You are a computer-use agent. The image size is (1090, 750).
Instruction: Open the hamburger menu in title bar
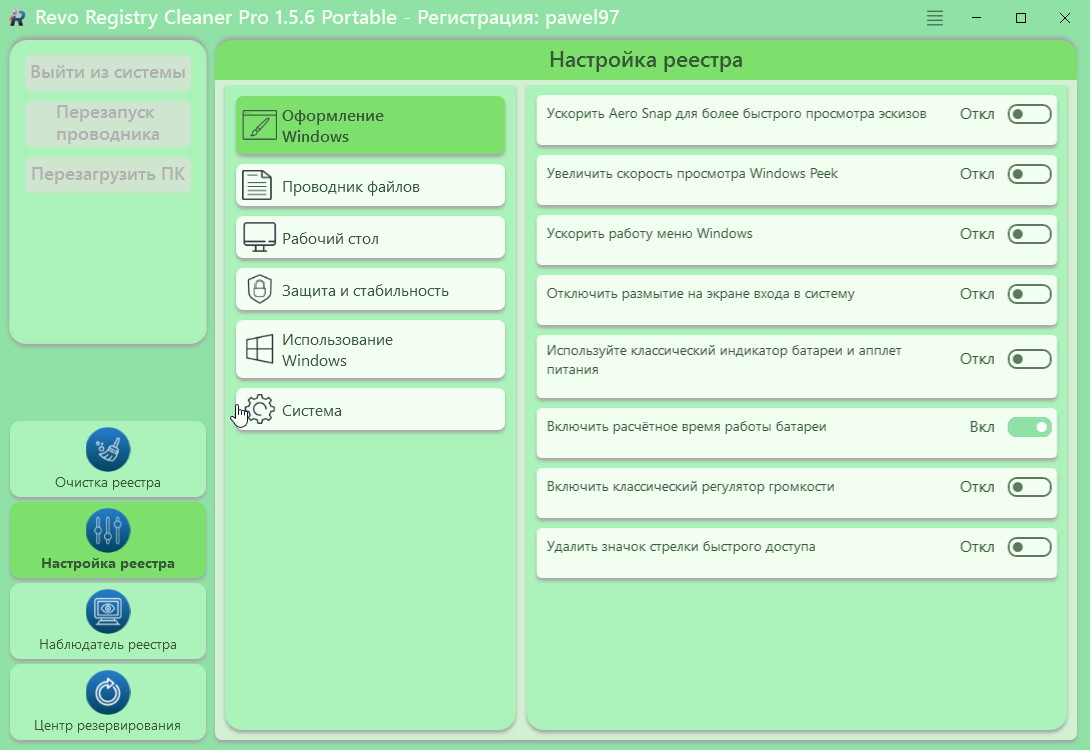pyautogui.click(x=935, y=18)
